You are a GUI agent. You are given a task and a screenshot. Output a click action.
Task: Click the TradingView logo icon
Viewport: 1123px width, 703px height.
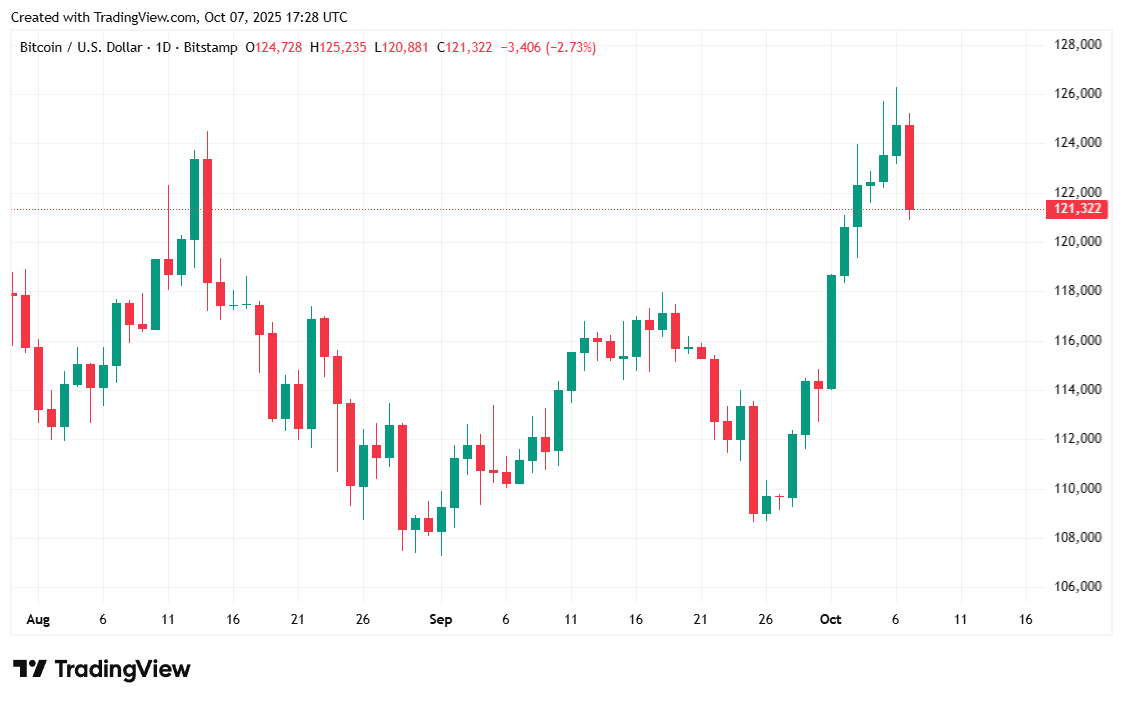tap(29, 669)
